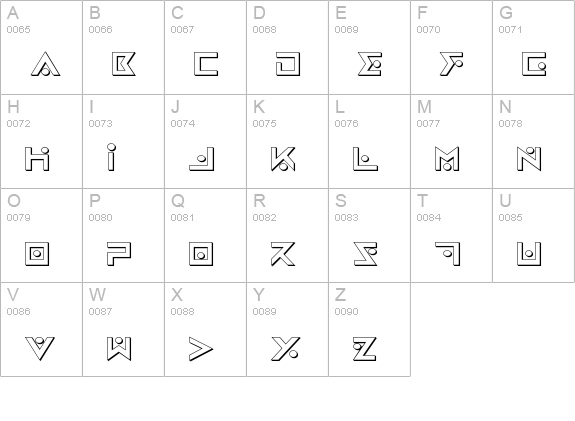
Task: Select the glyph for letter A
Action: [x=45, y=64]
